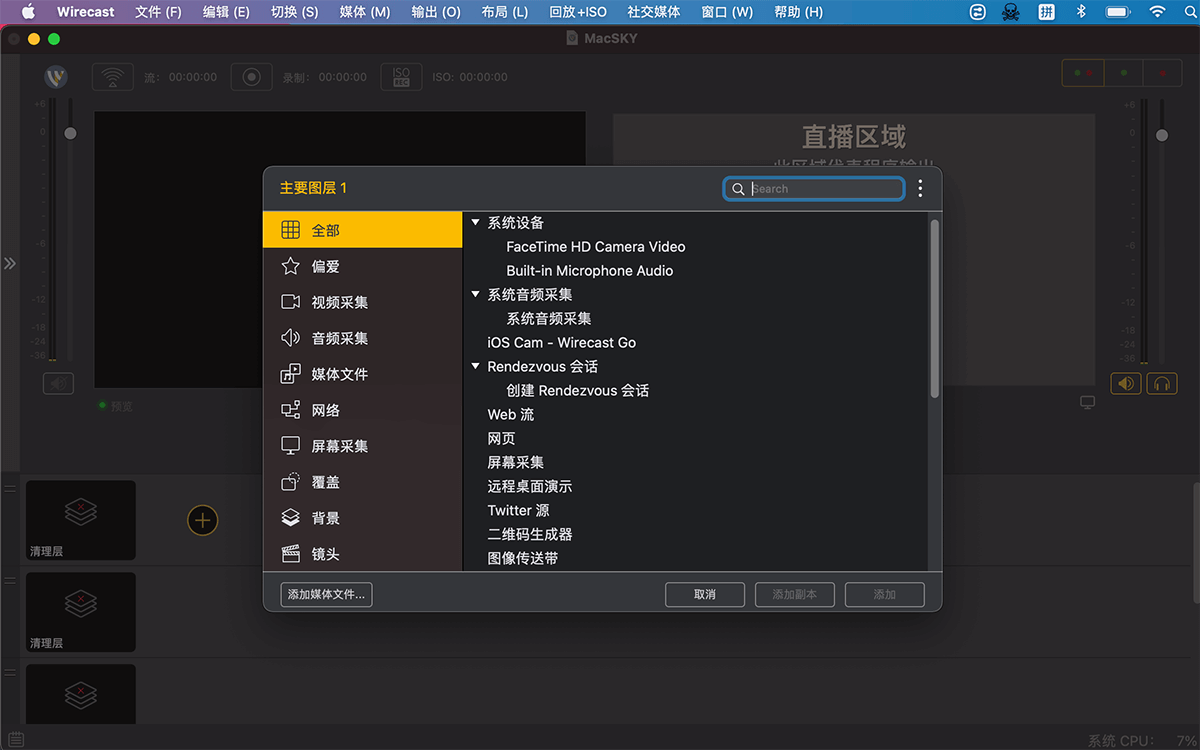Click the 取消 button
This screenshot has height=750, width=1200.
pos(705,594)
